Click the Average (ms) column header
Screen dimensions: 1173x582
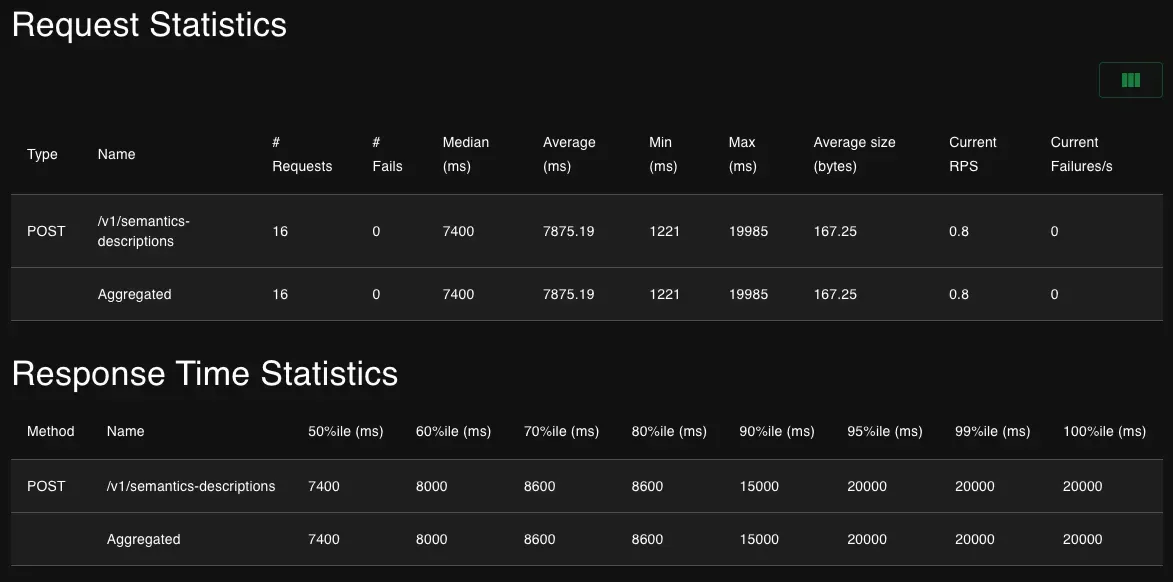point(569,154)
